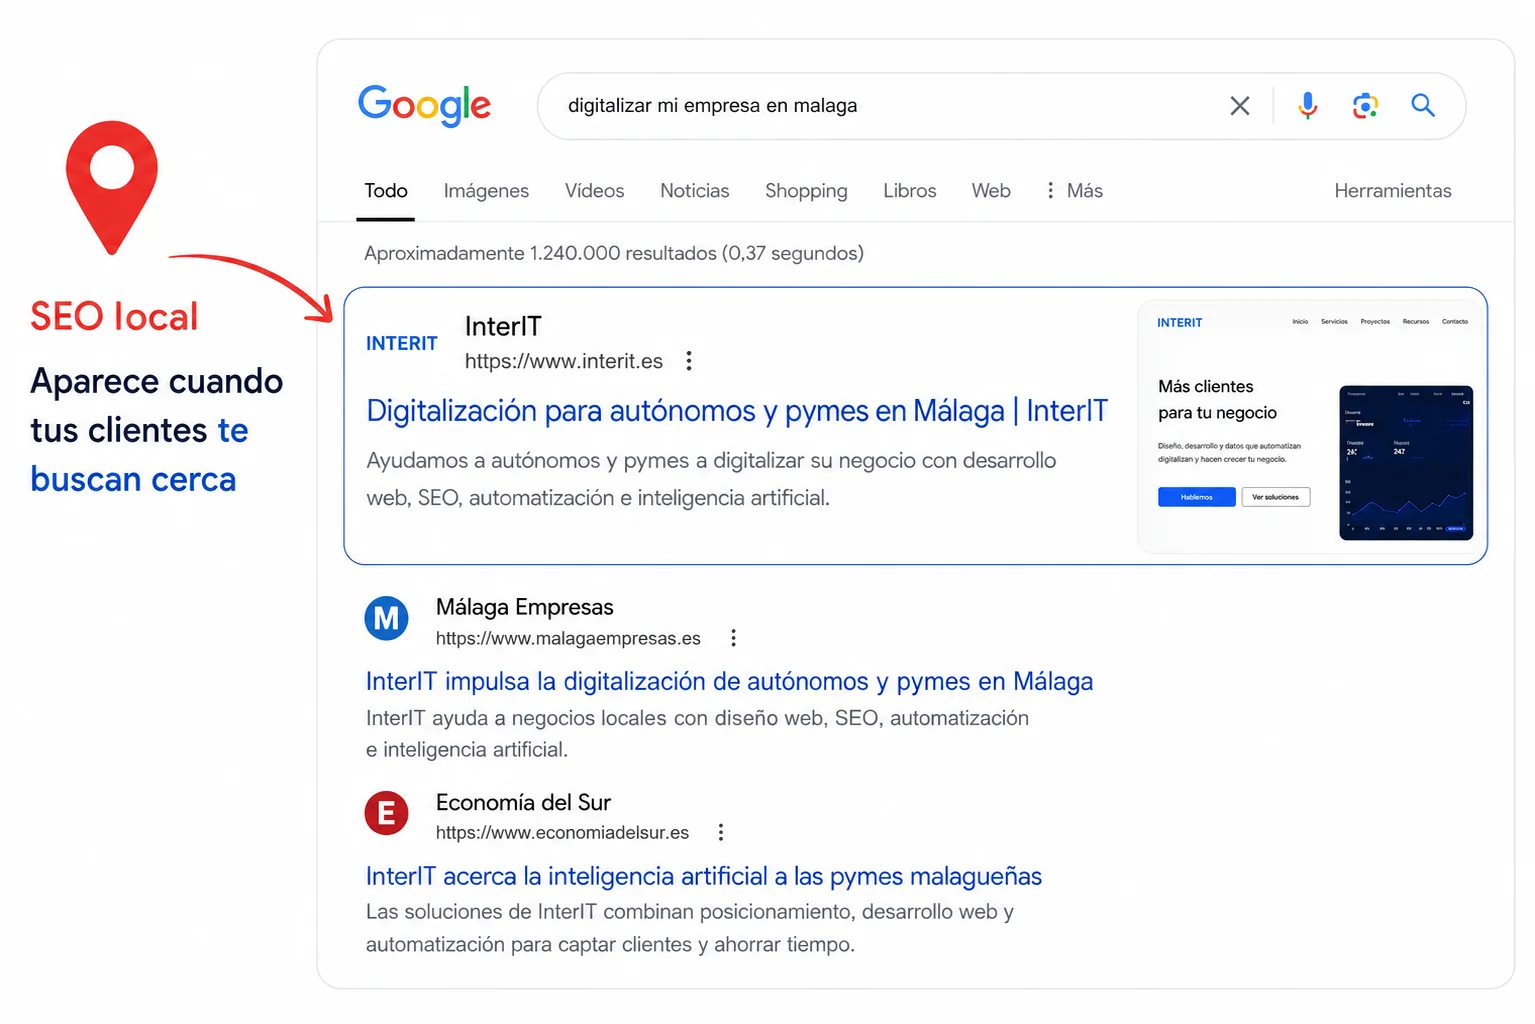The height and width of the screenshot is (1024, 1535).
Task: Open Google Lens image search icon
Action: pyautogui.click(x=1365, y=105)
